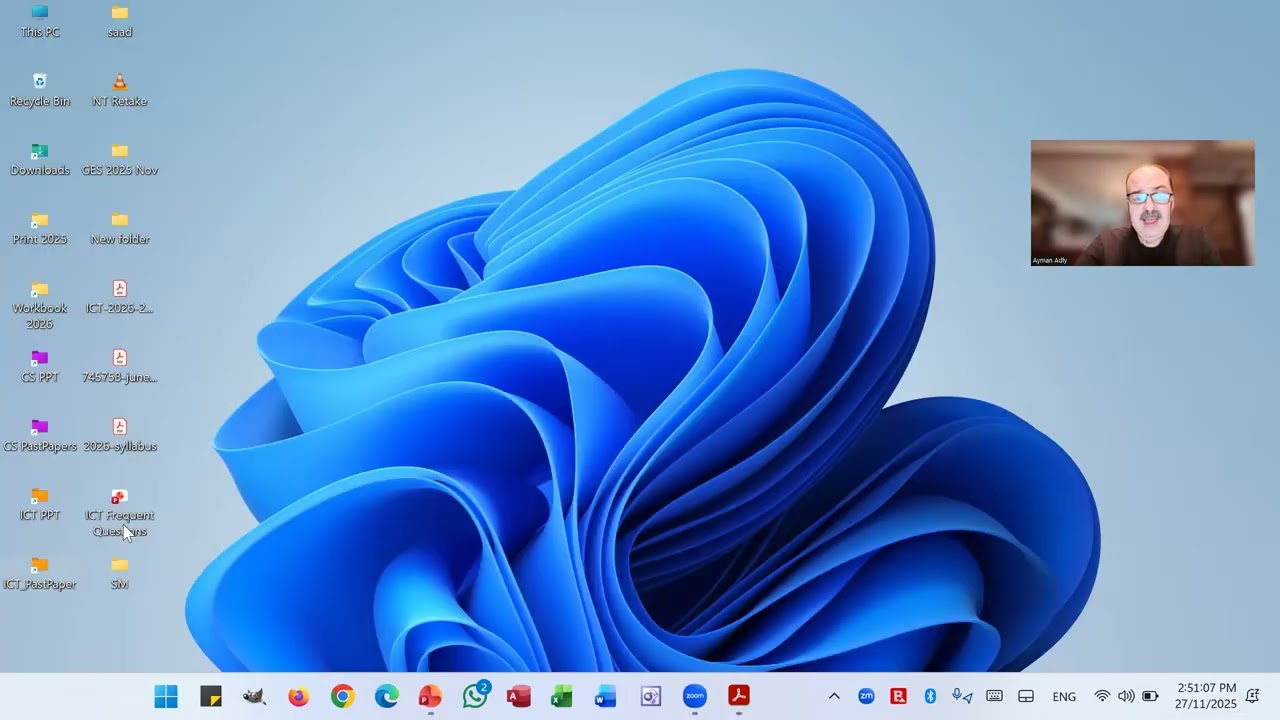Select the Print 2025 folder

point(40,228)
